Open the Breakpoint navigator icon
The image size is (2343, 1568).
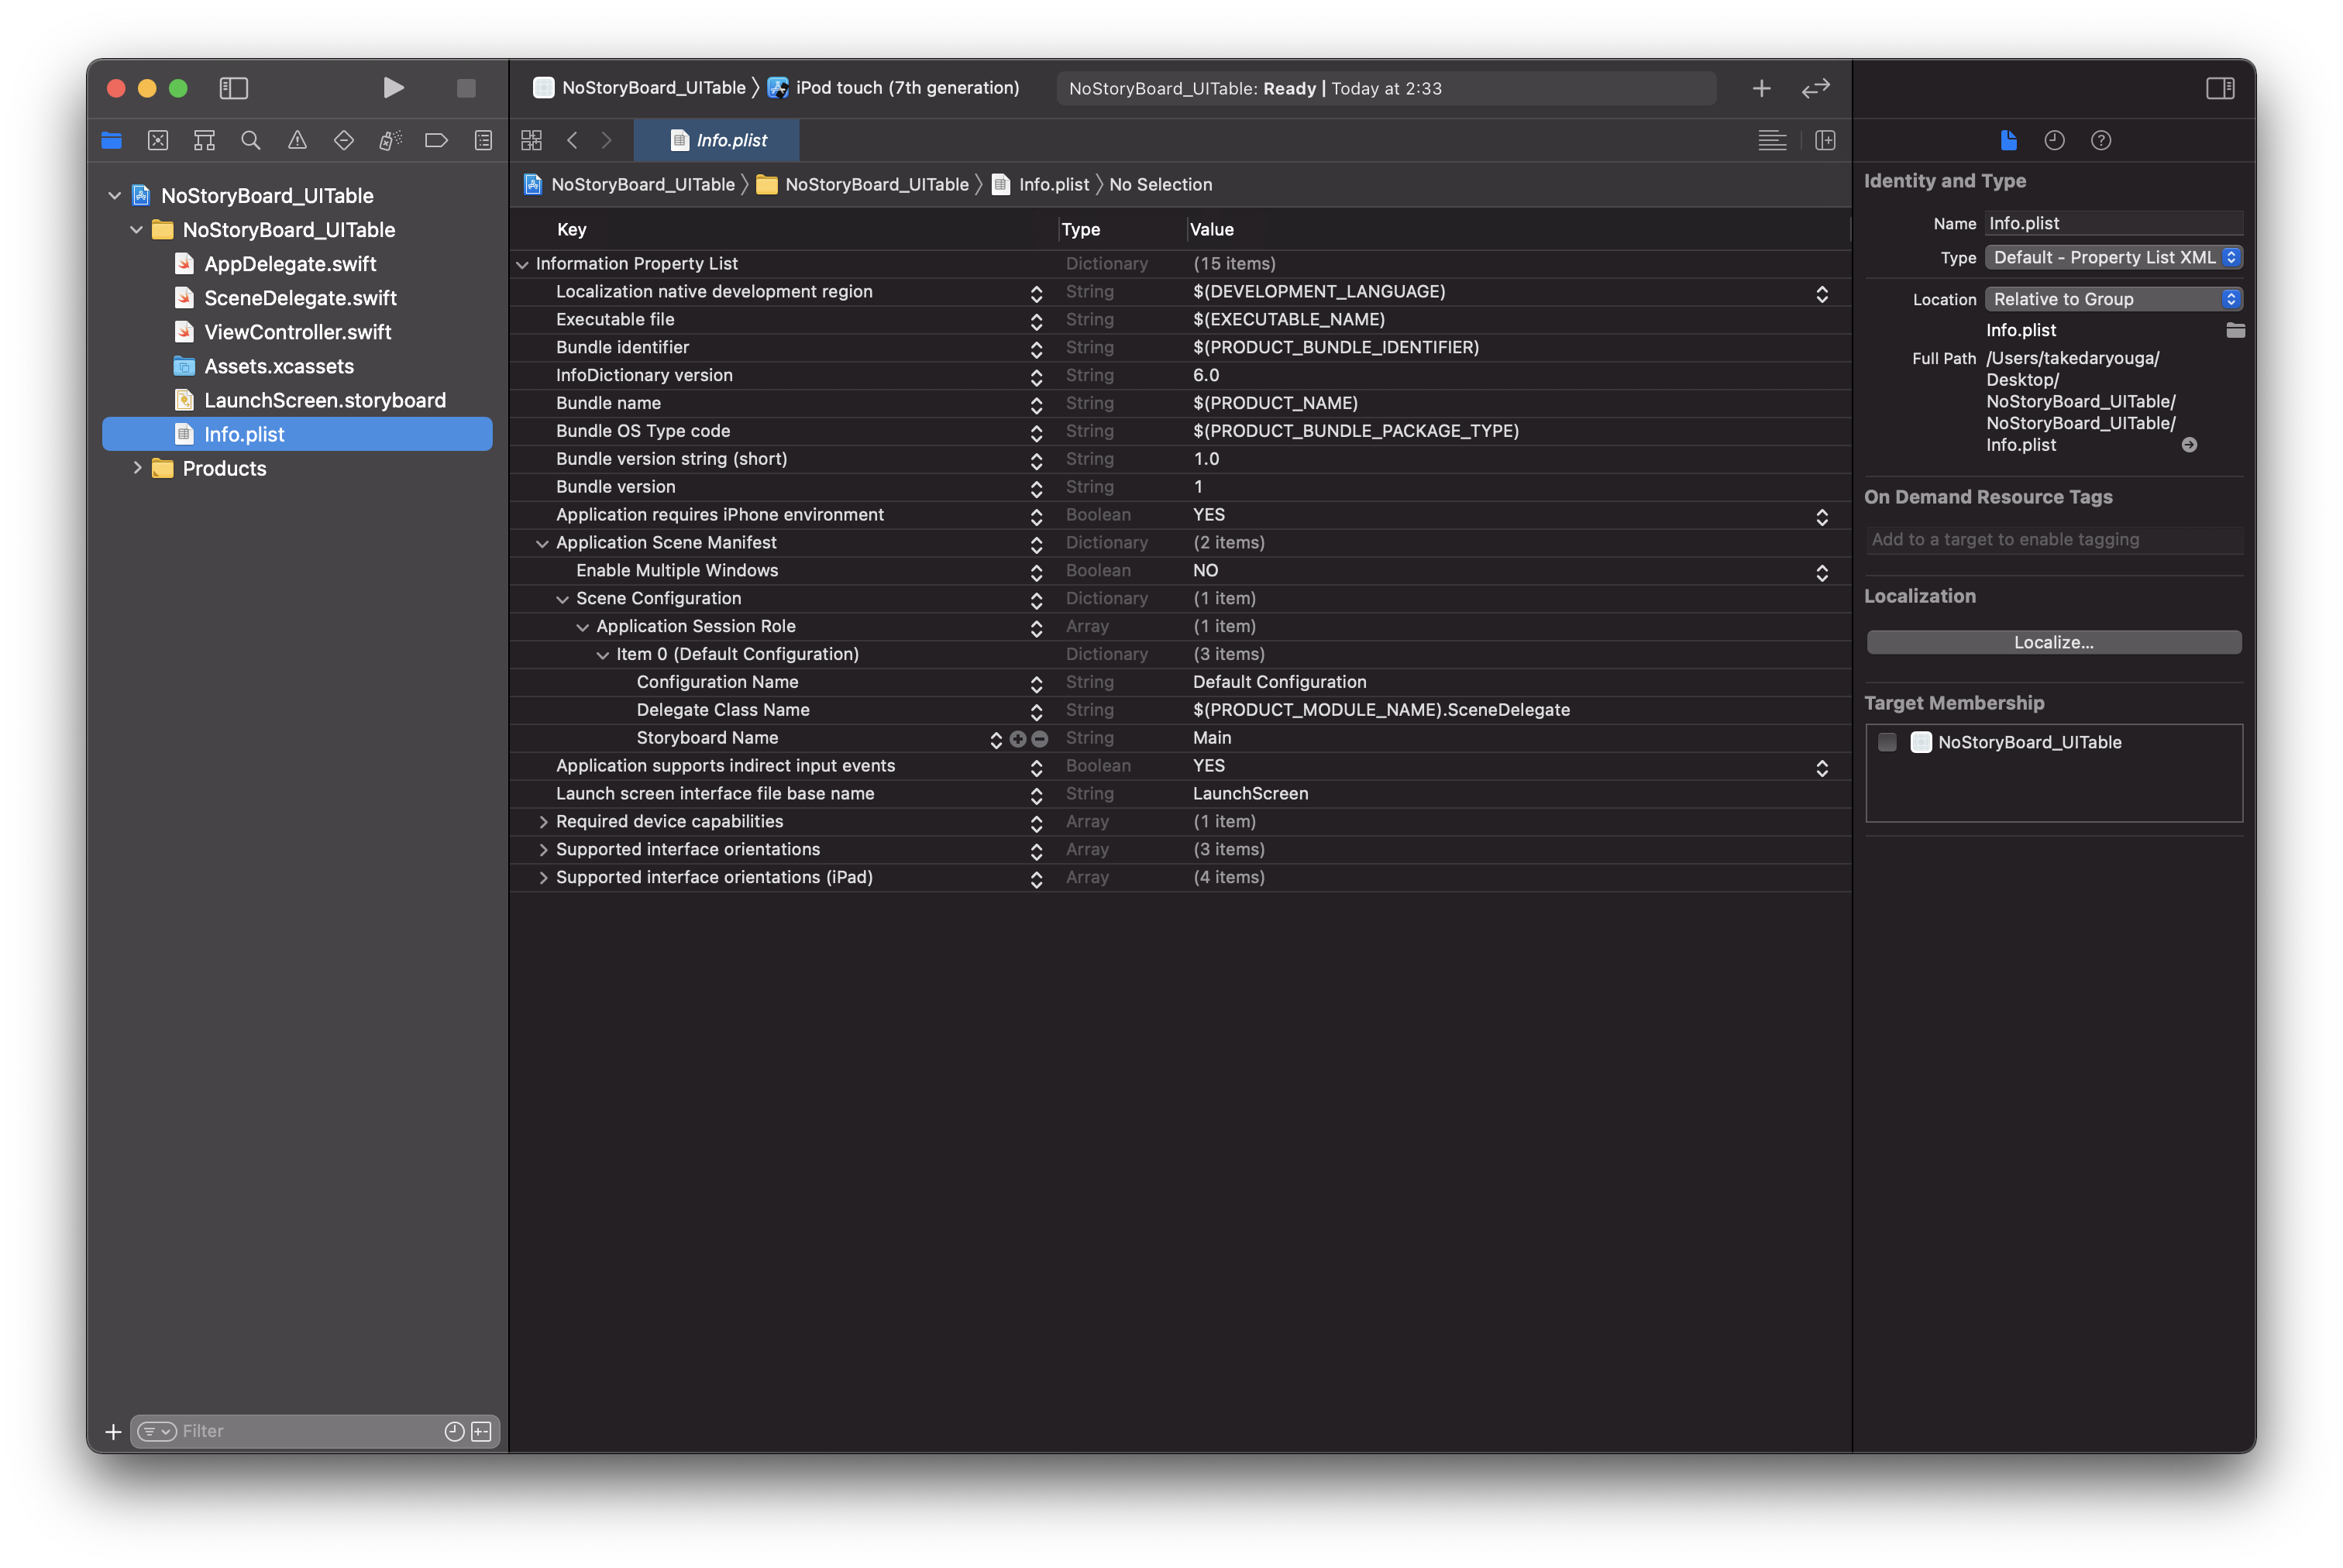point(436,140)
